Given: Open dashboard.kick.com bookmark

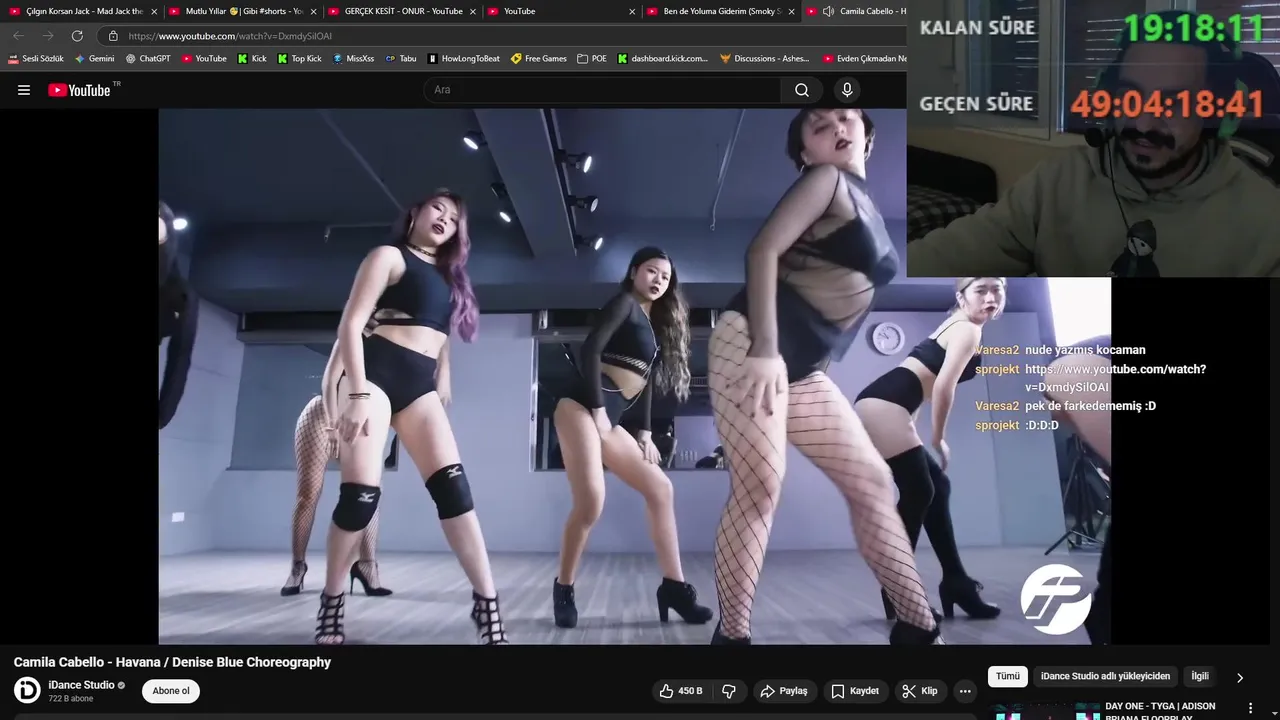Looking at the screenshot, I should click(662, 59).
